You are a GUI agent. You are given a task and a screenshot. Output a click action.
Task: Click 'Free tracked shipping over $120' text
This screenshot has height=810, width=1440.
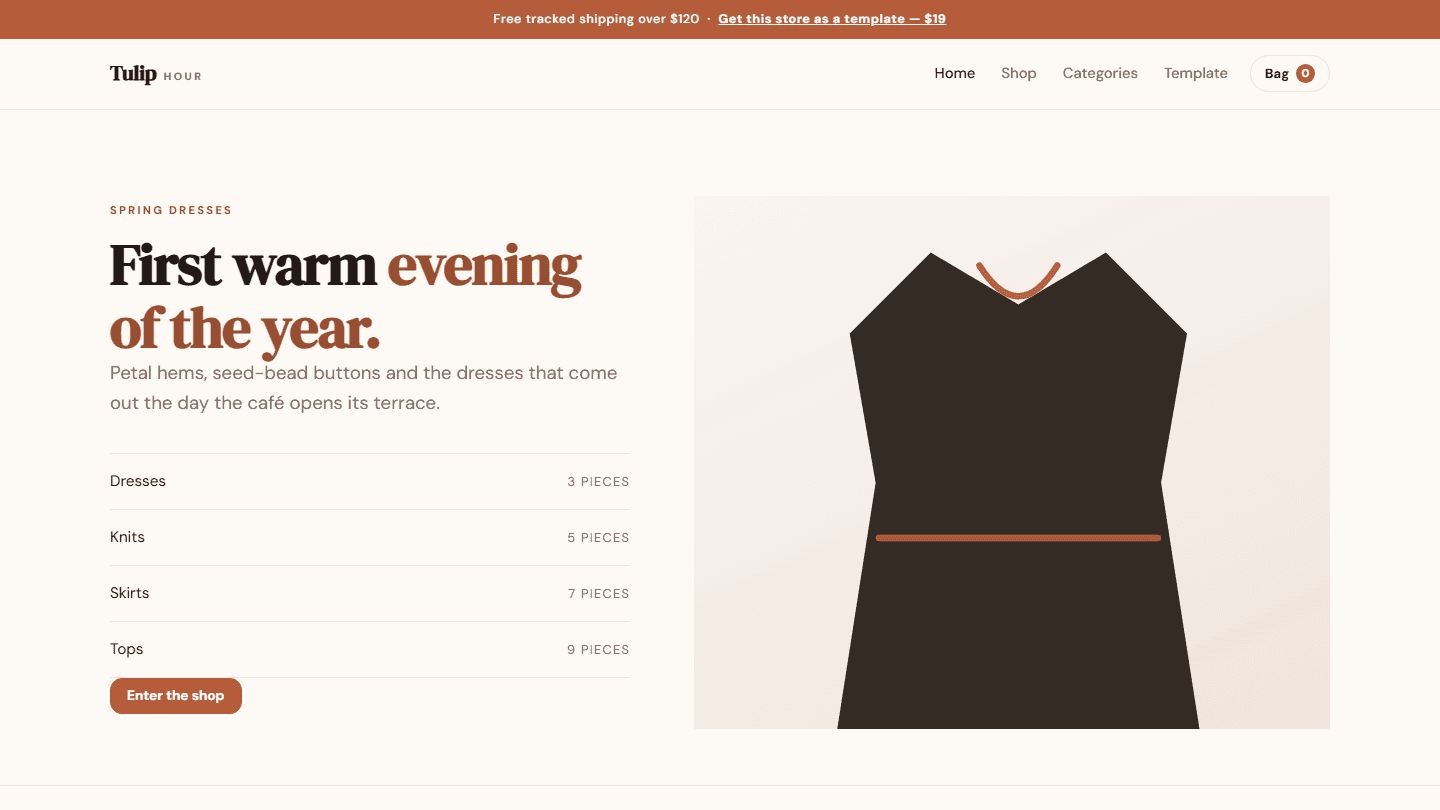596,19
